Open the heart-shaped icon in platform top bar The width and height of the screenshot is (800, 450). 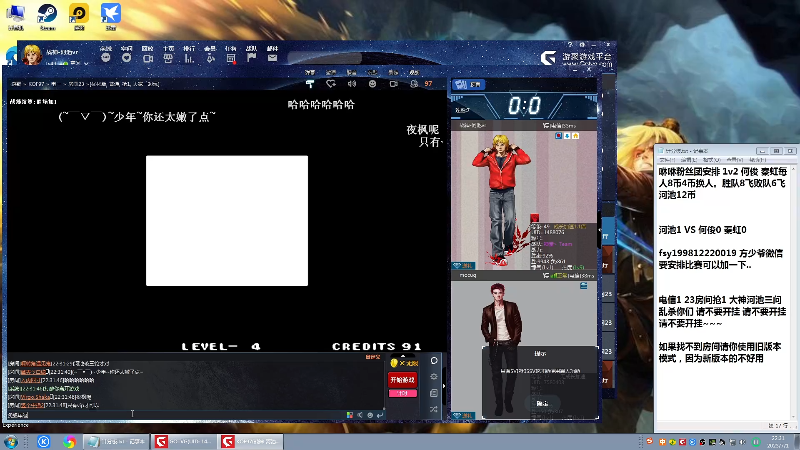(127, 58)
